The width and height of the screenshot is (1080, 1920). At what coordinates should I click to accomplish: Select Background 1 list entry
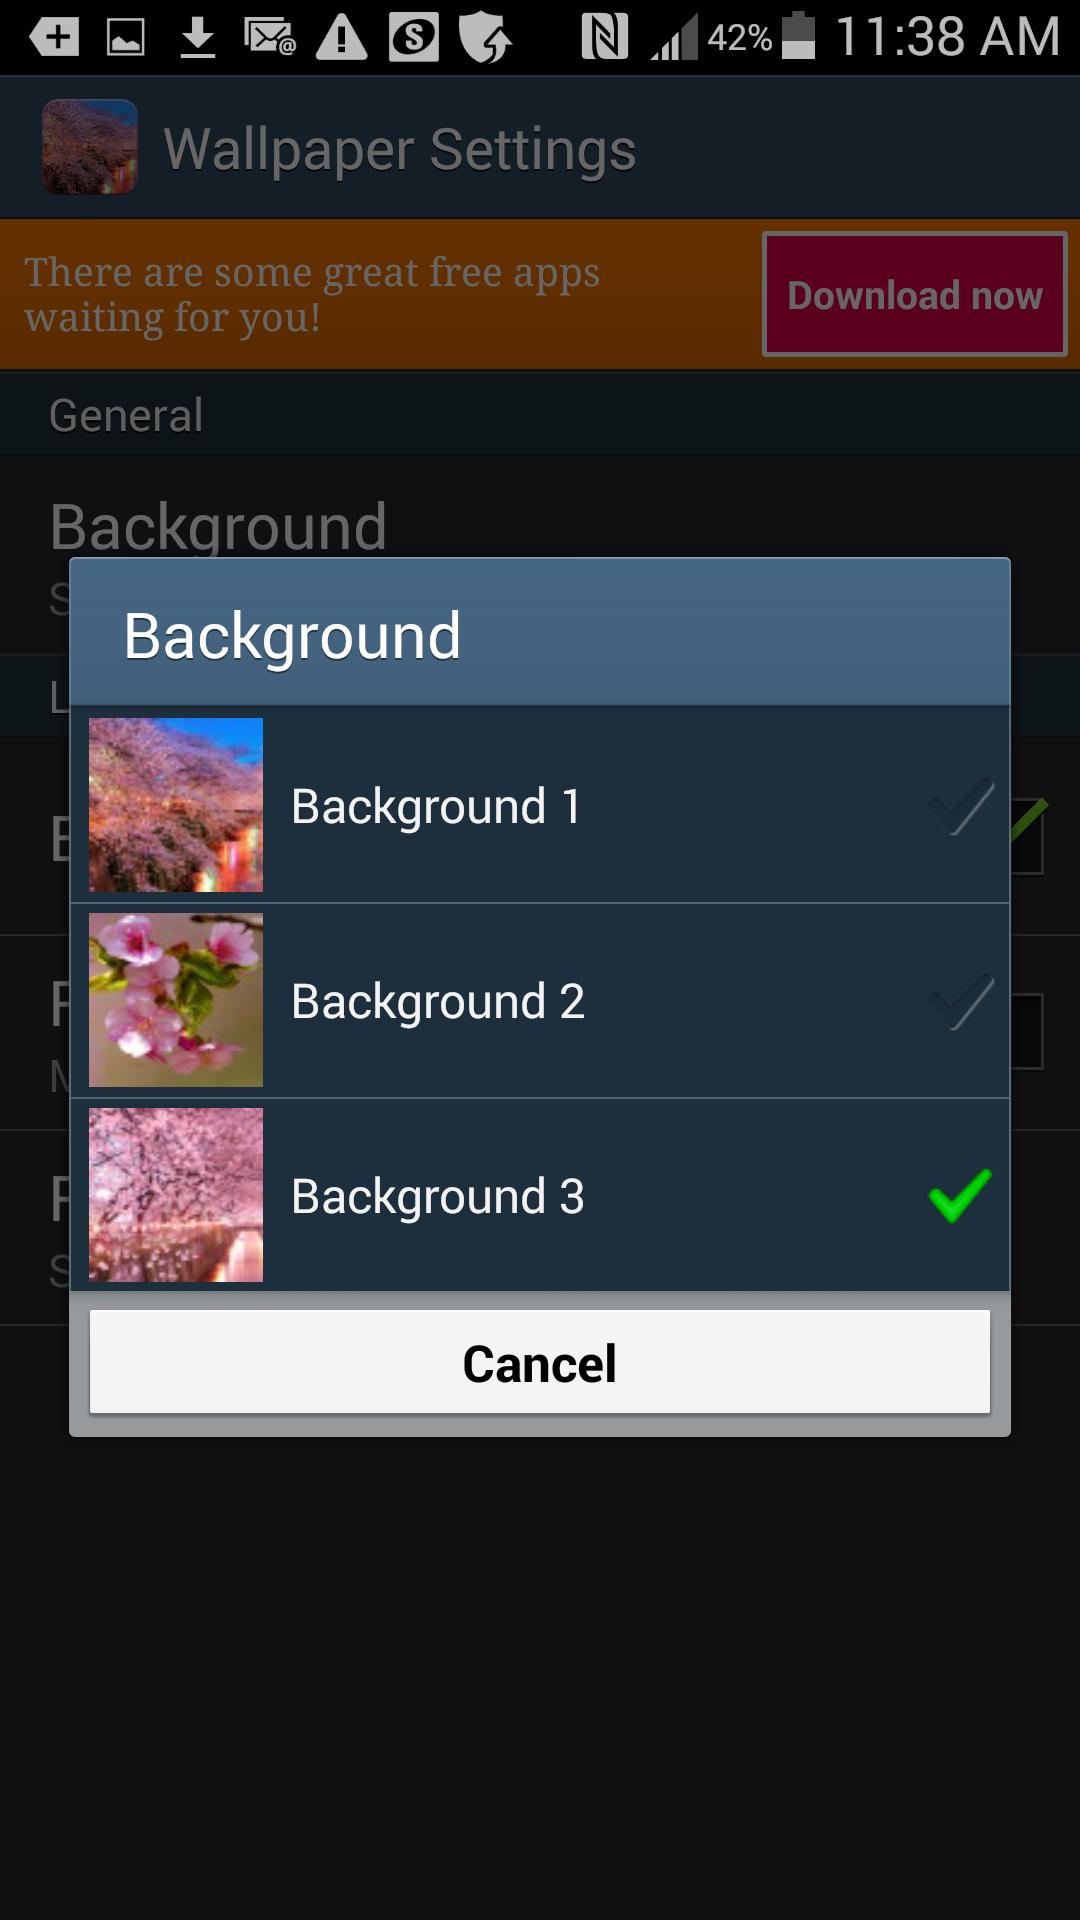click(x=540, y=805)
